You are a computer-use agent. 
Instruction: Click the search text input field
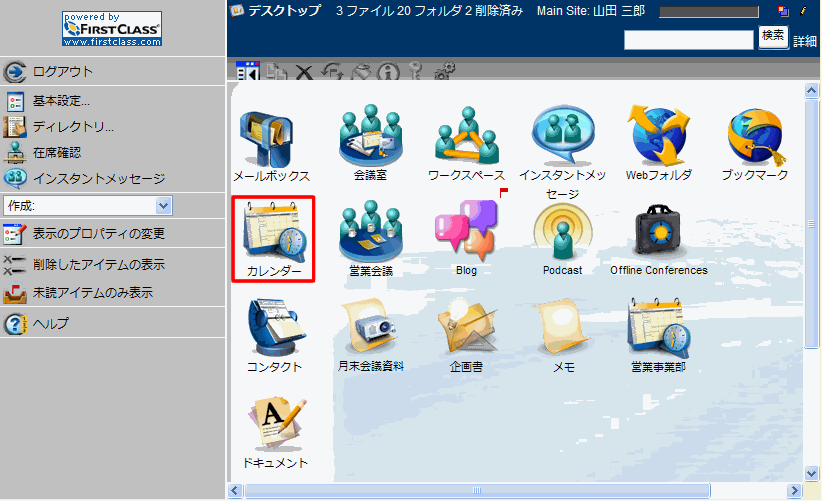(x=688, y=39)
